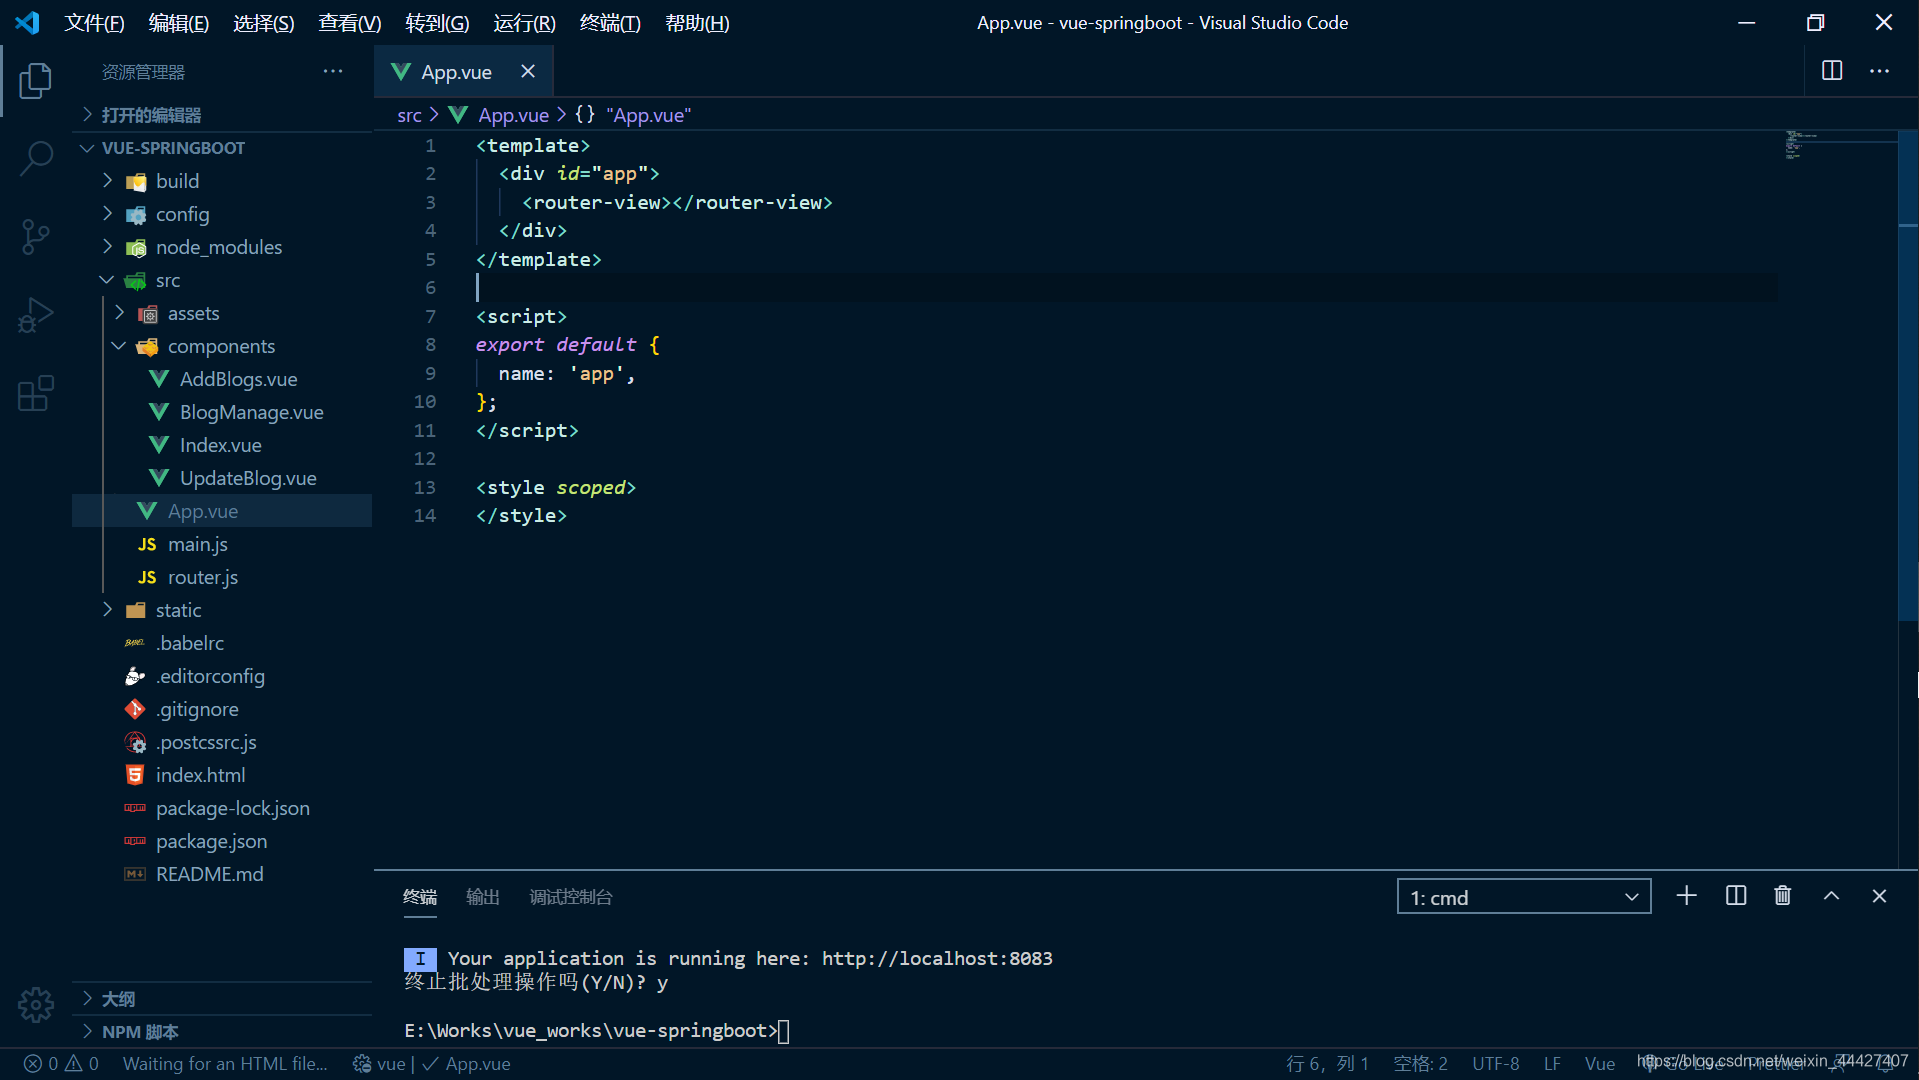Open the Run and Debug view
The image size is (1919, 1080).
[x=36, y=315]
